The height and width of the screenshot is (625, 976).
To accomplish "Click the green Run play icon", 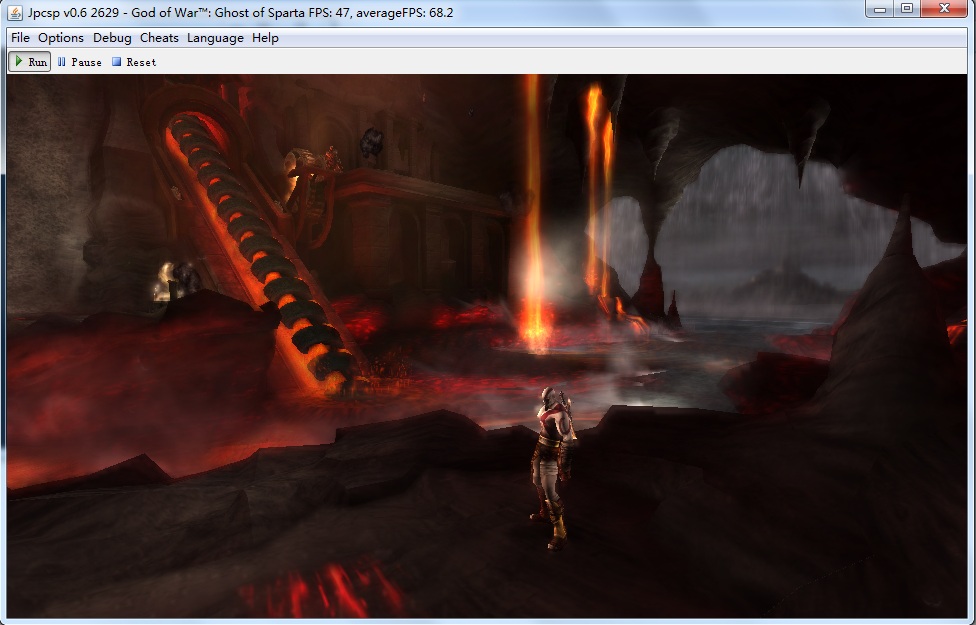I will pyautogui.click(x=19, y=62).
